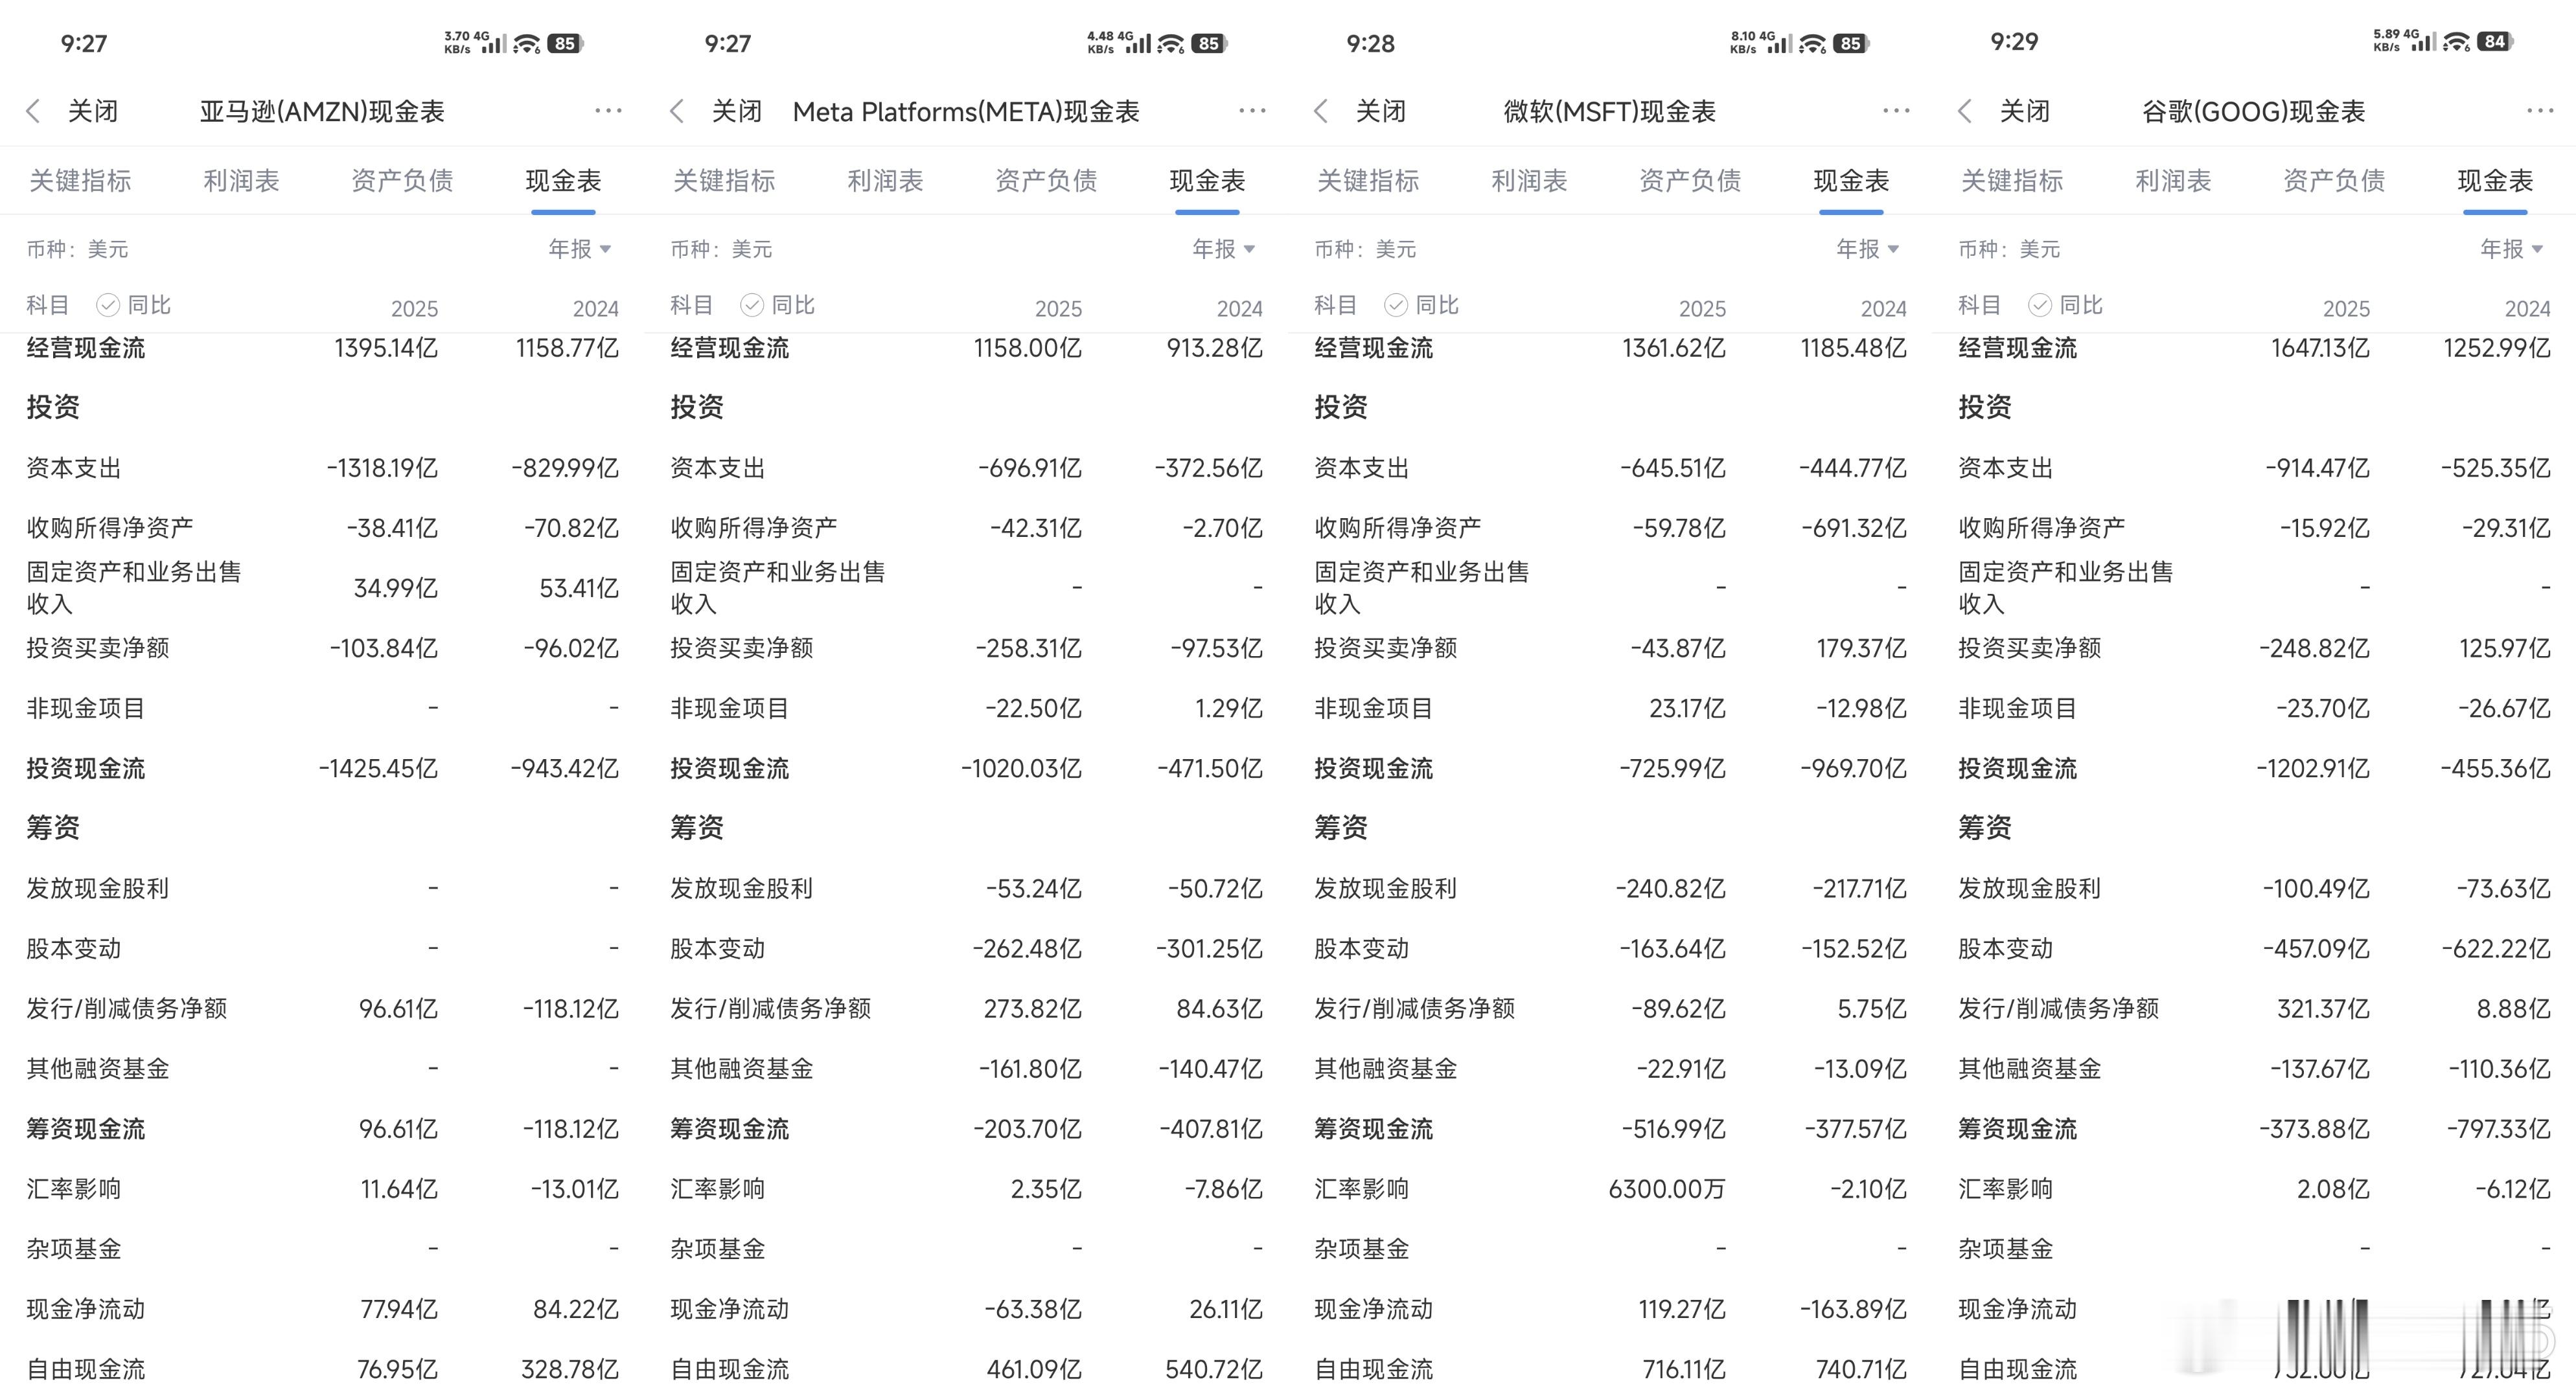The image size is (2576, 1399).
Task: Tap the back chevron on the Meta Platforms page
Action: tap(677, 111)
